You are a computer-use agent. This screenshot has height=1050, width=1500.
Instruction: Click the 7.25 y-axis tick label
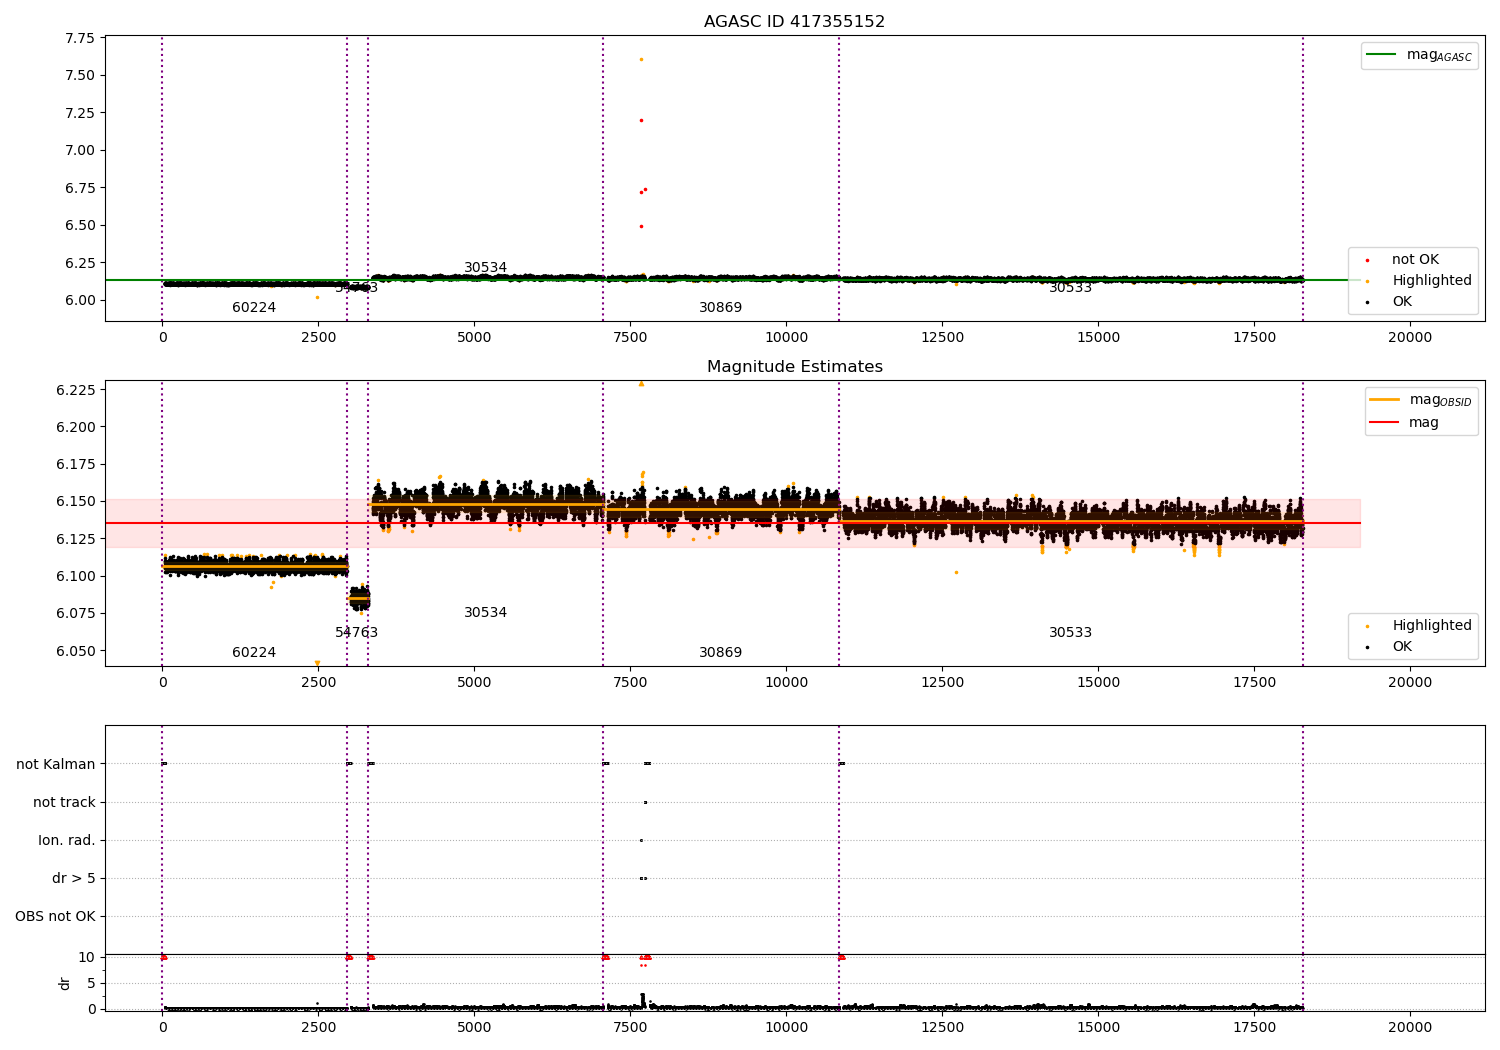79,113
